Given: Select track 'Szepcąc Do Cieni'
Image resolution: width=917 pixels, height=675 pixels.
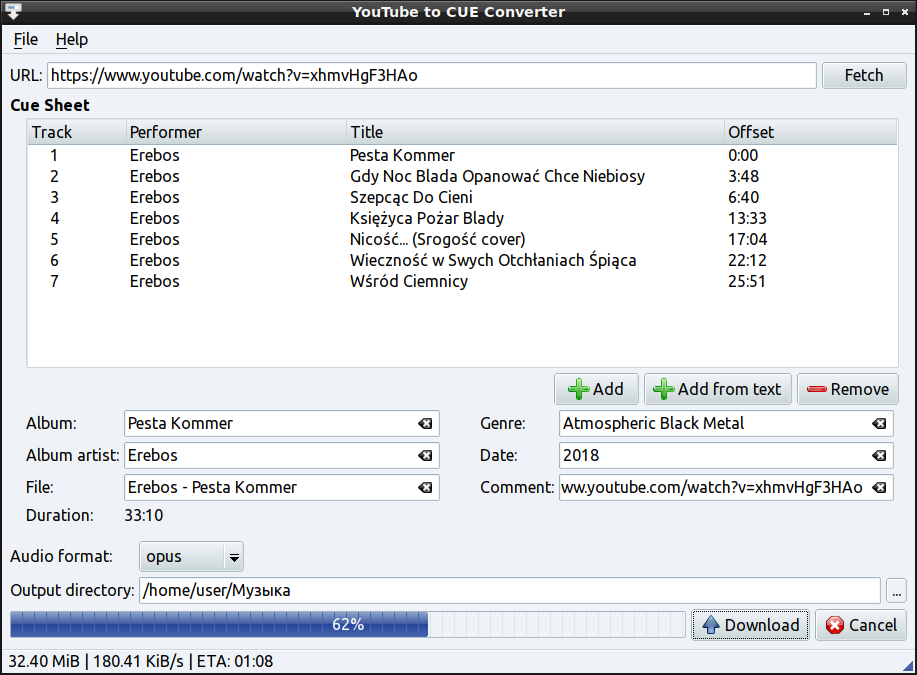Looking at the screenshot, I should point(462,198).
